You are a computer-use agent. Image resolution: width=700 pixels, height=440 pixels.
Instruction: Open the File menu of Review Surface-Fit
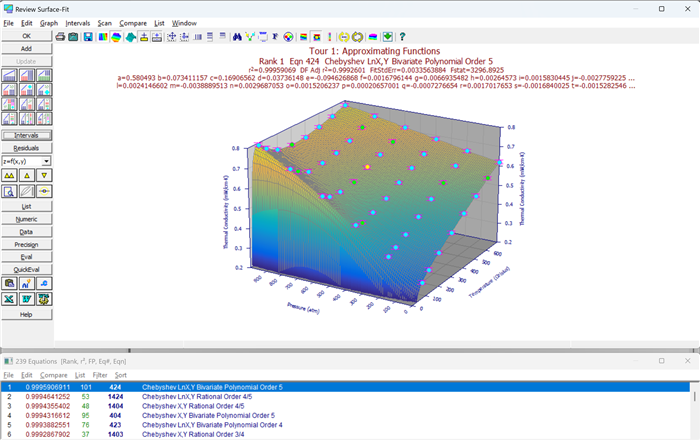pos(8,23)
